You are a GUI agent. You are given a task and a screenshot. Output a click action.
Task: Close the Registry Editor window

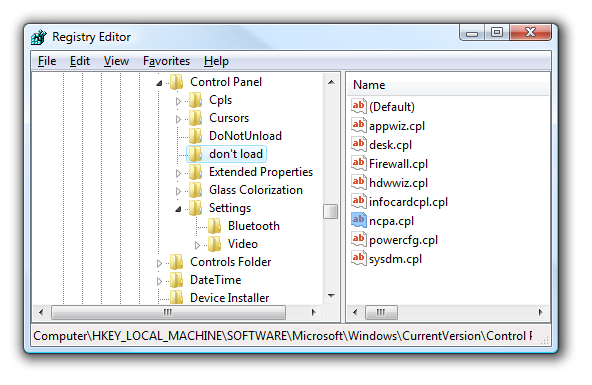[x=530, y=32]
